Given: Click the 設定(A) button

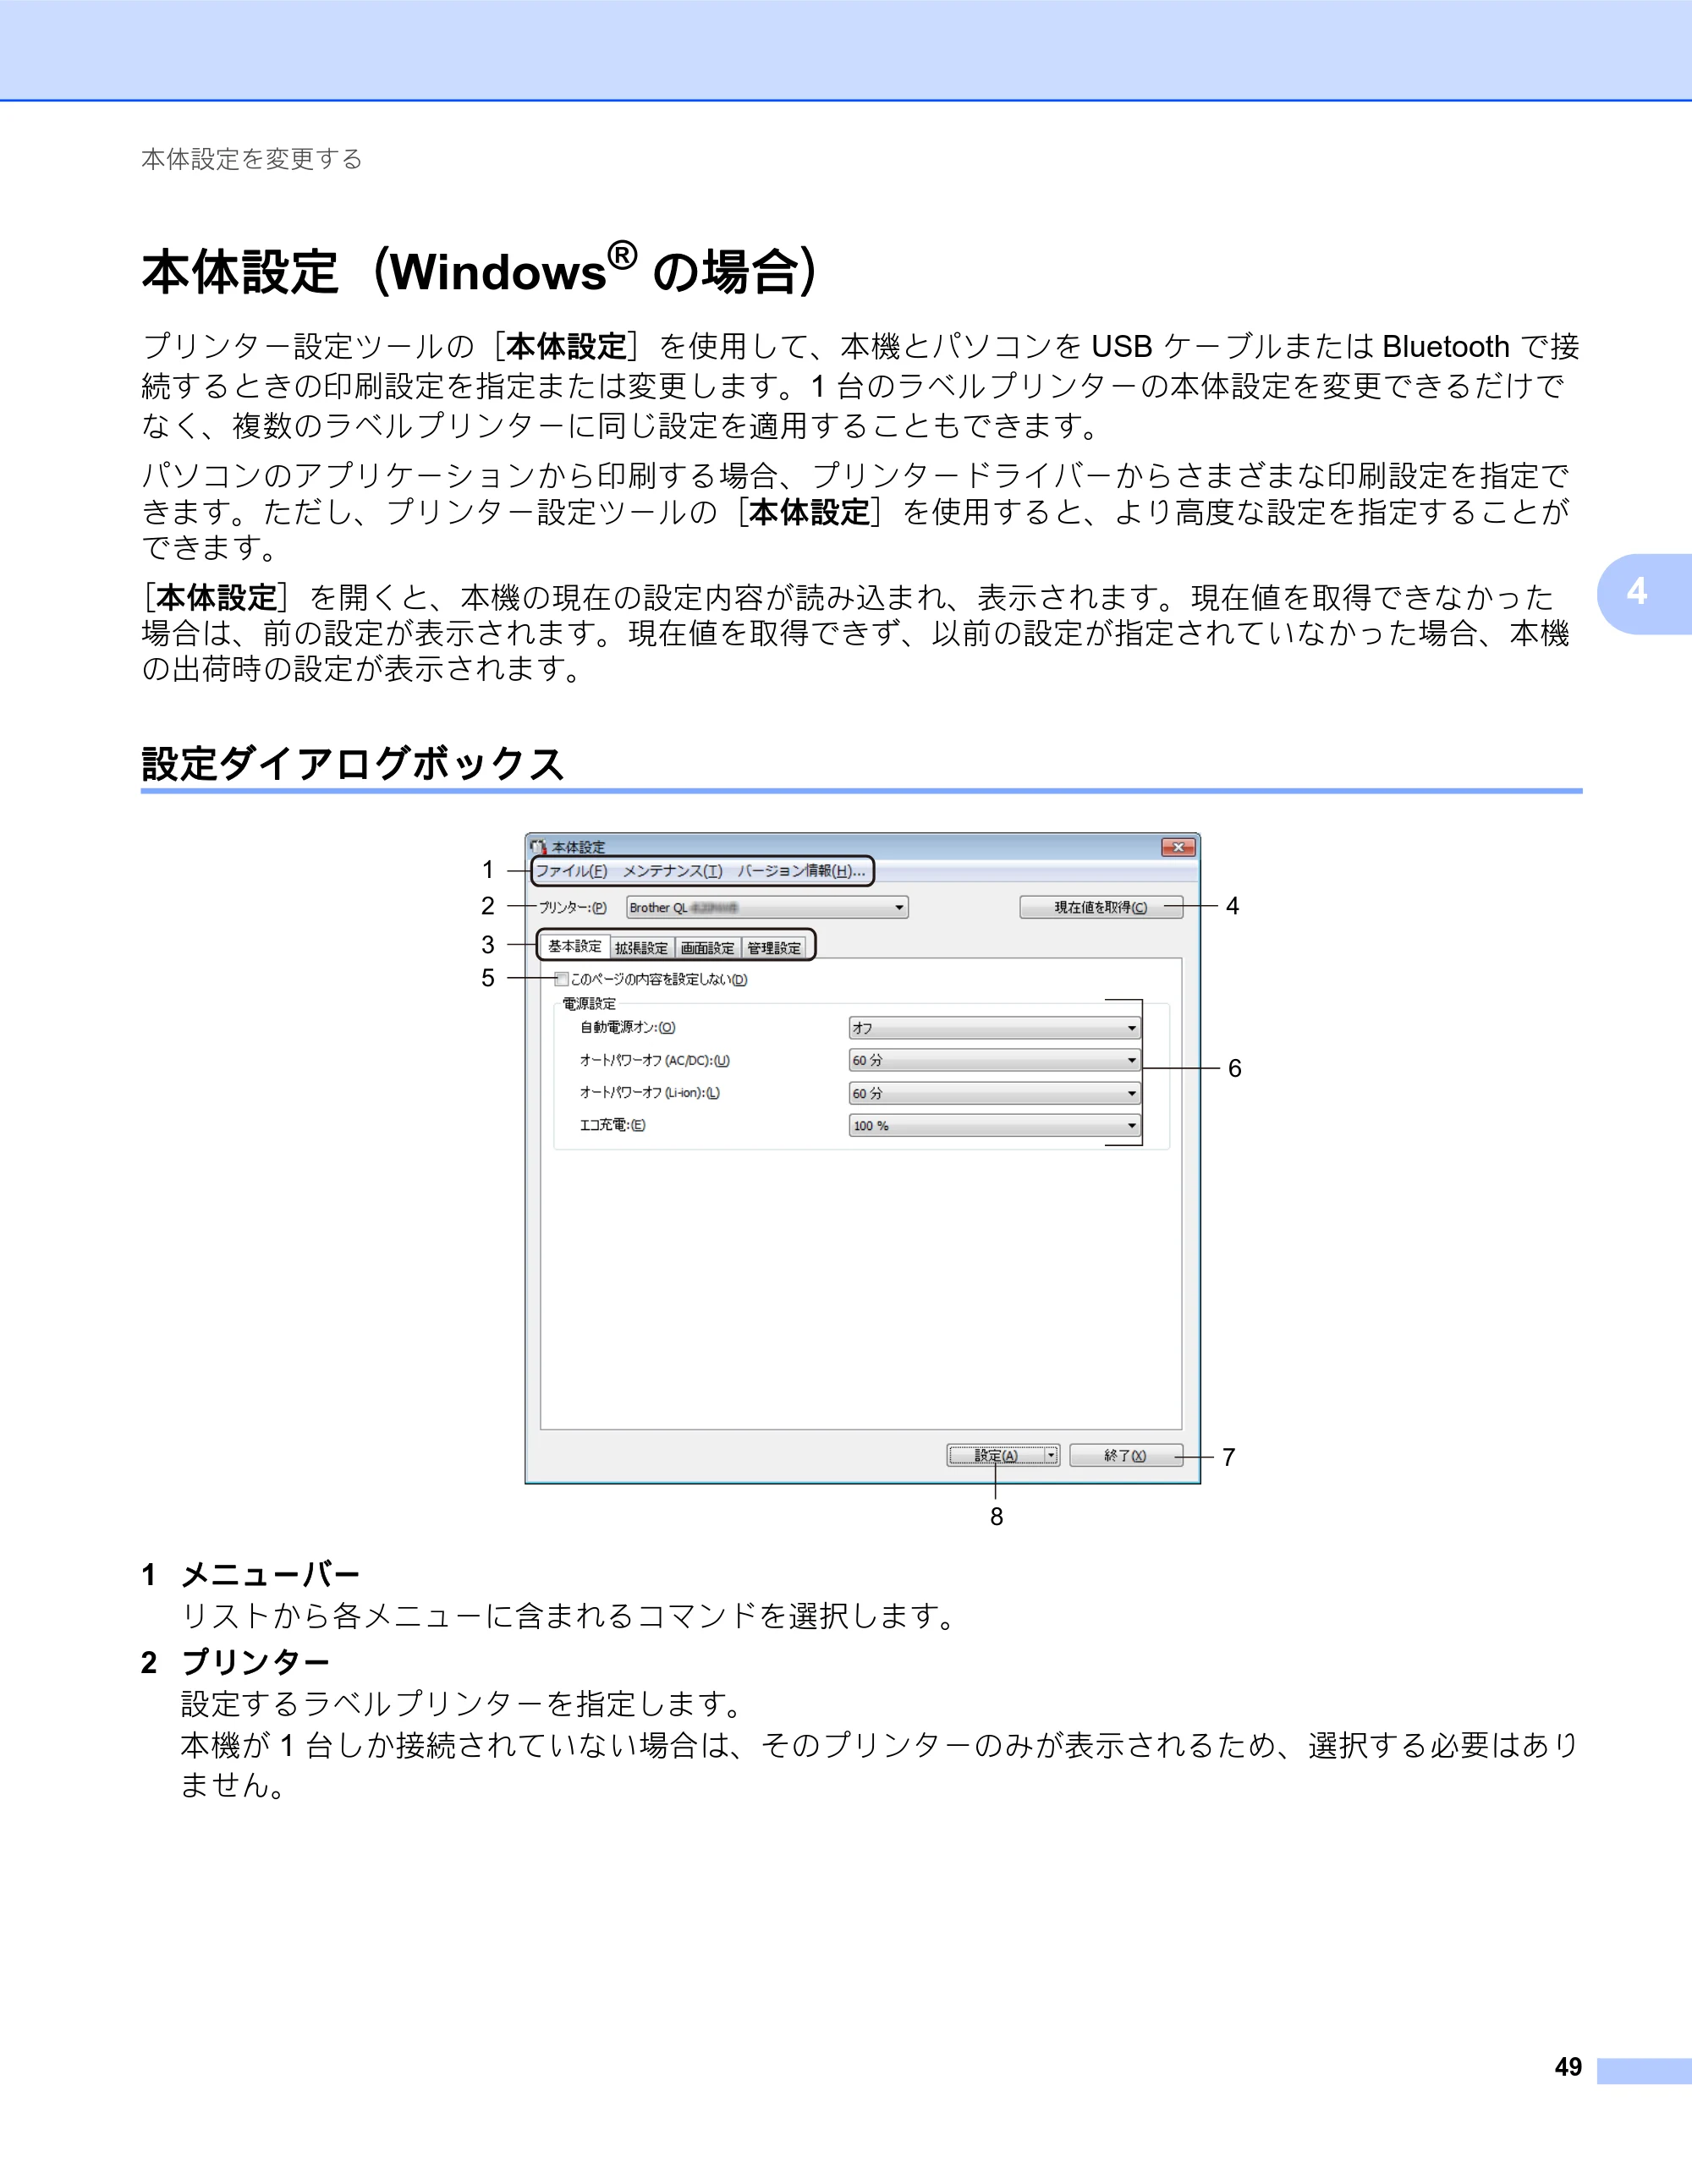Looking at the screenshot, I should click(x=996, y=1455).
